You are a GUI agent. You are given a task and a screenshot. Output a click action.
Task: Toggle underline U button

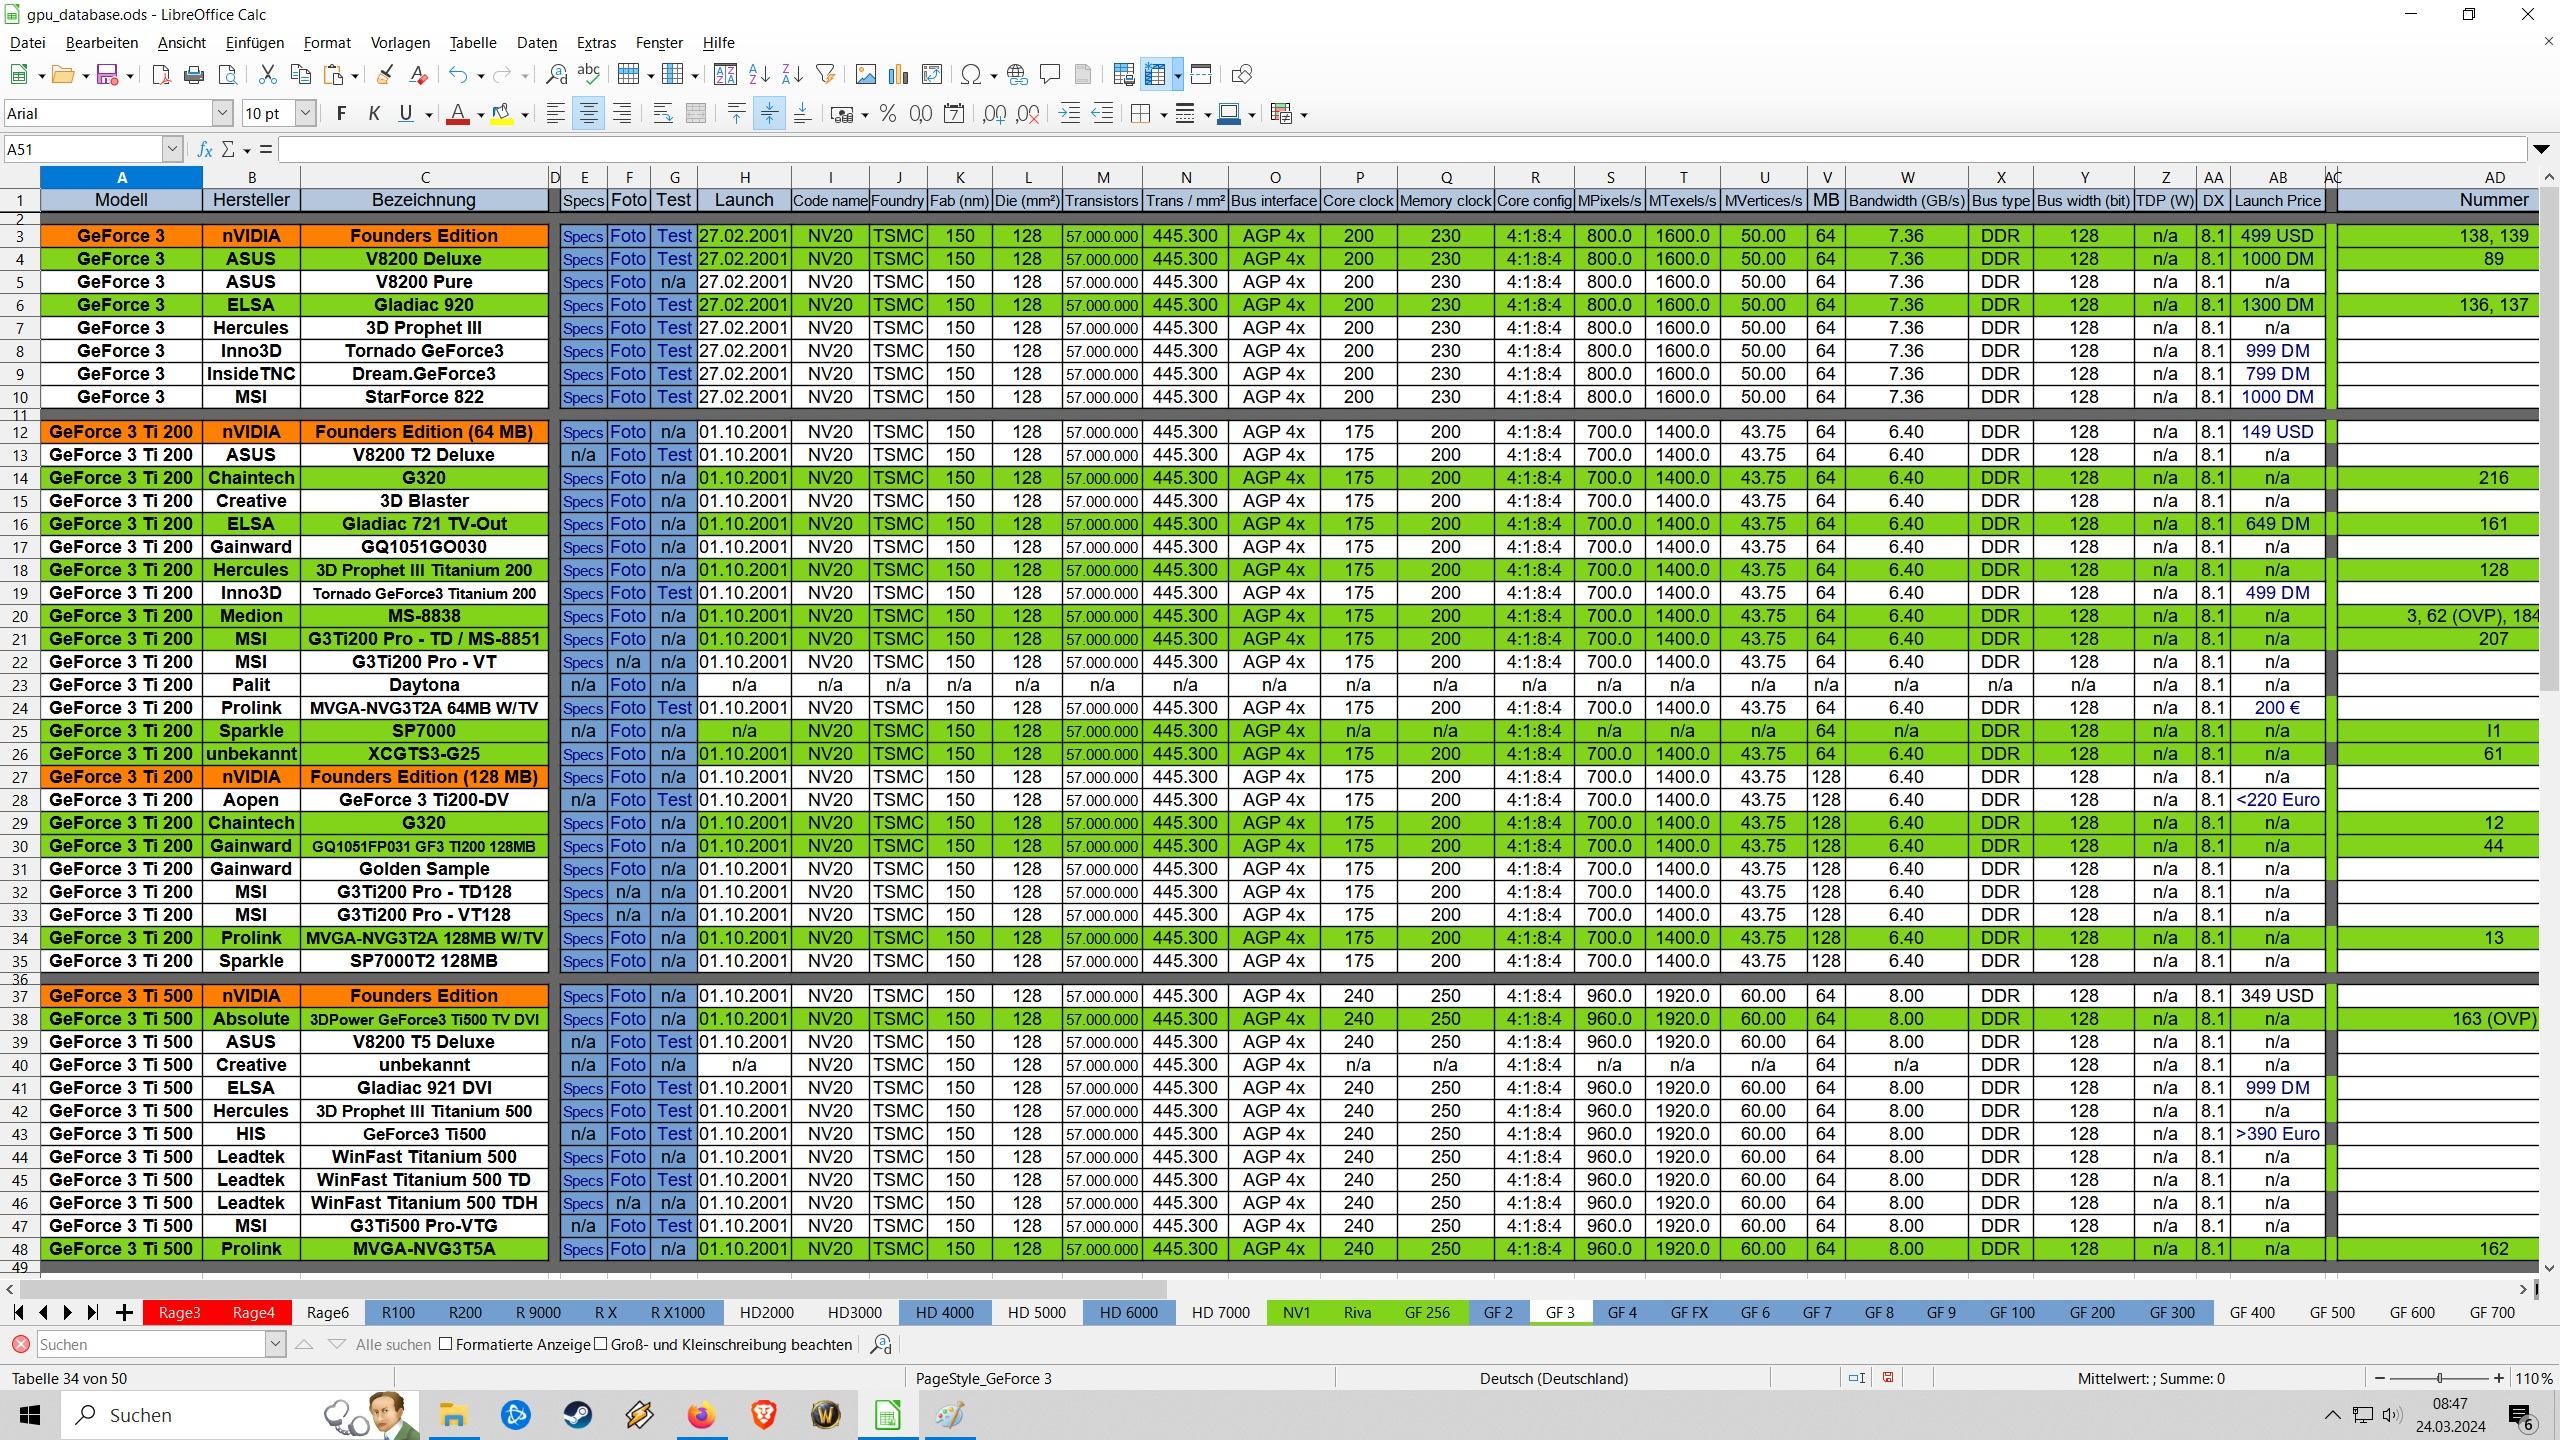[406, 114]
